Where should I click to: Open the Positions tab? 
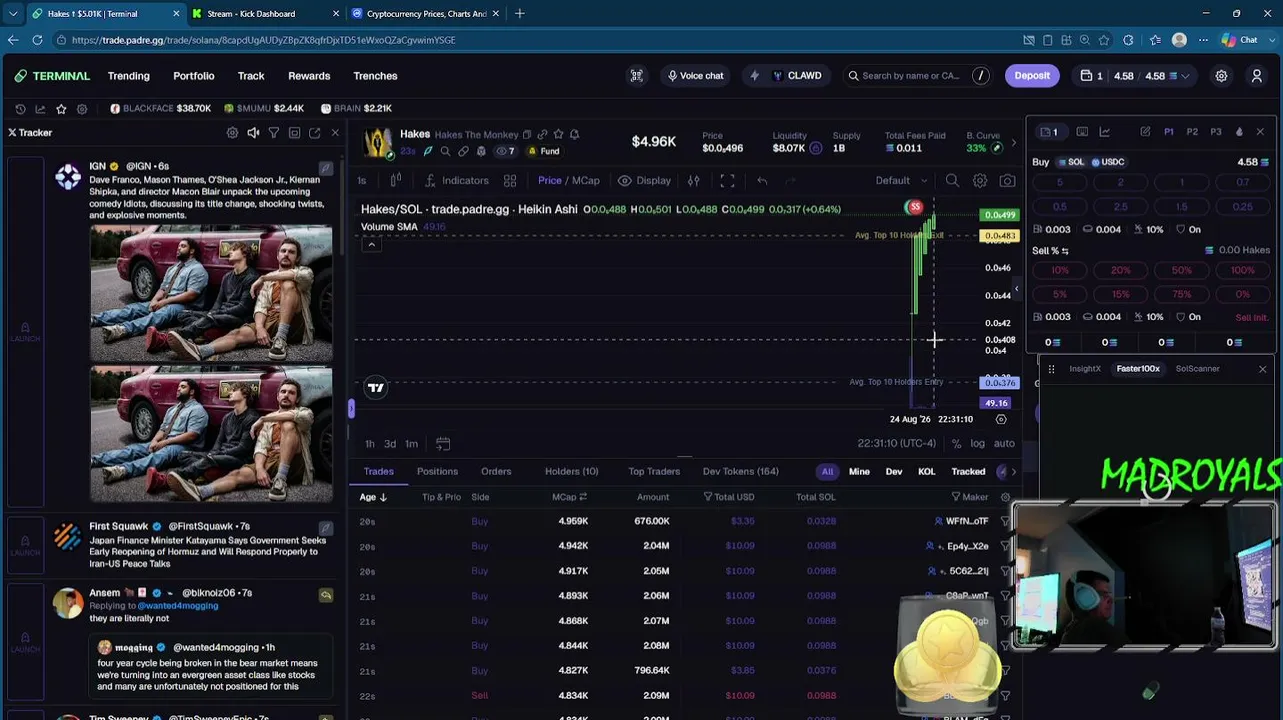[x=437, y=472]
